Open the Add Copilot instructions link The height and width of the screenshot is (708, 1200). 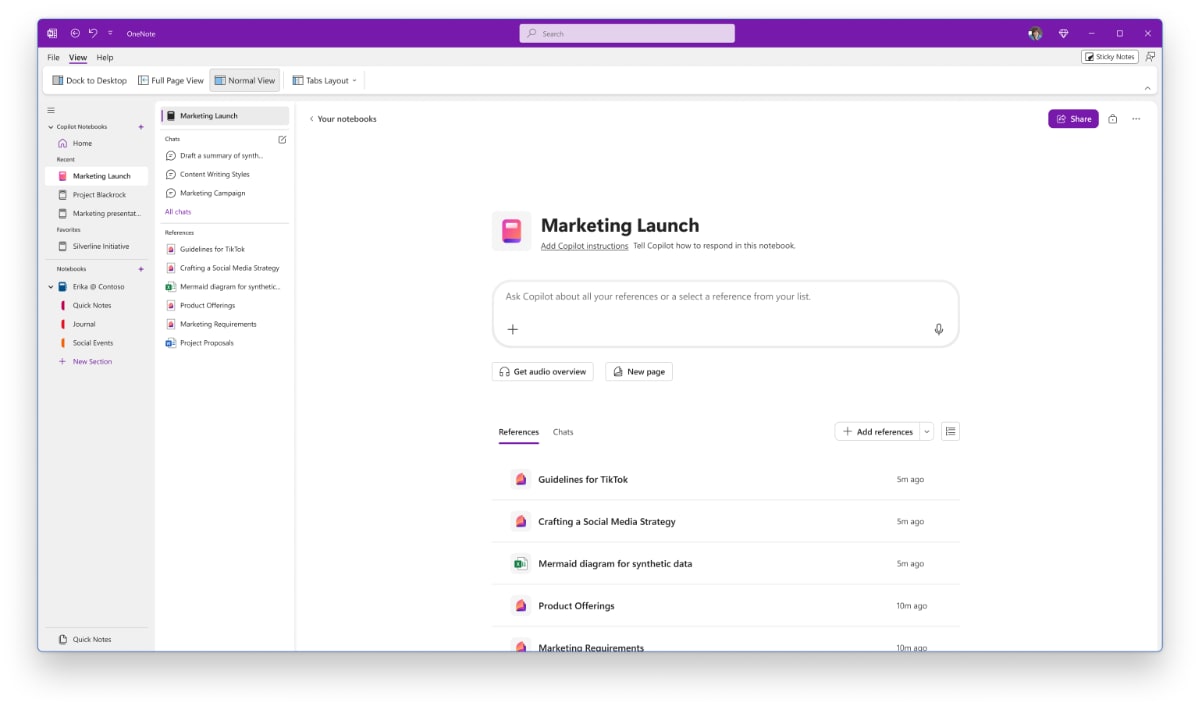[x=583, y=245]
